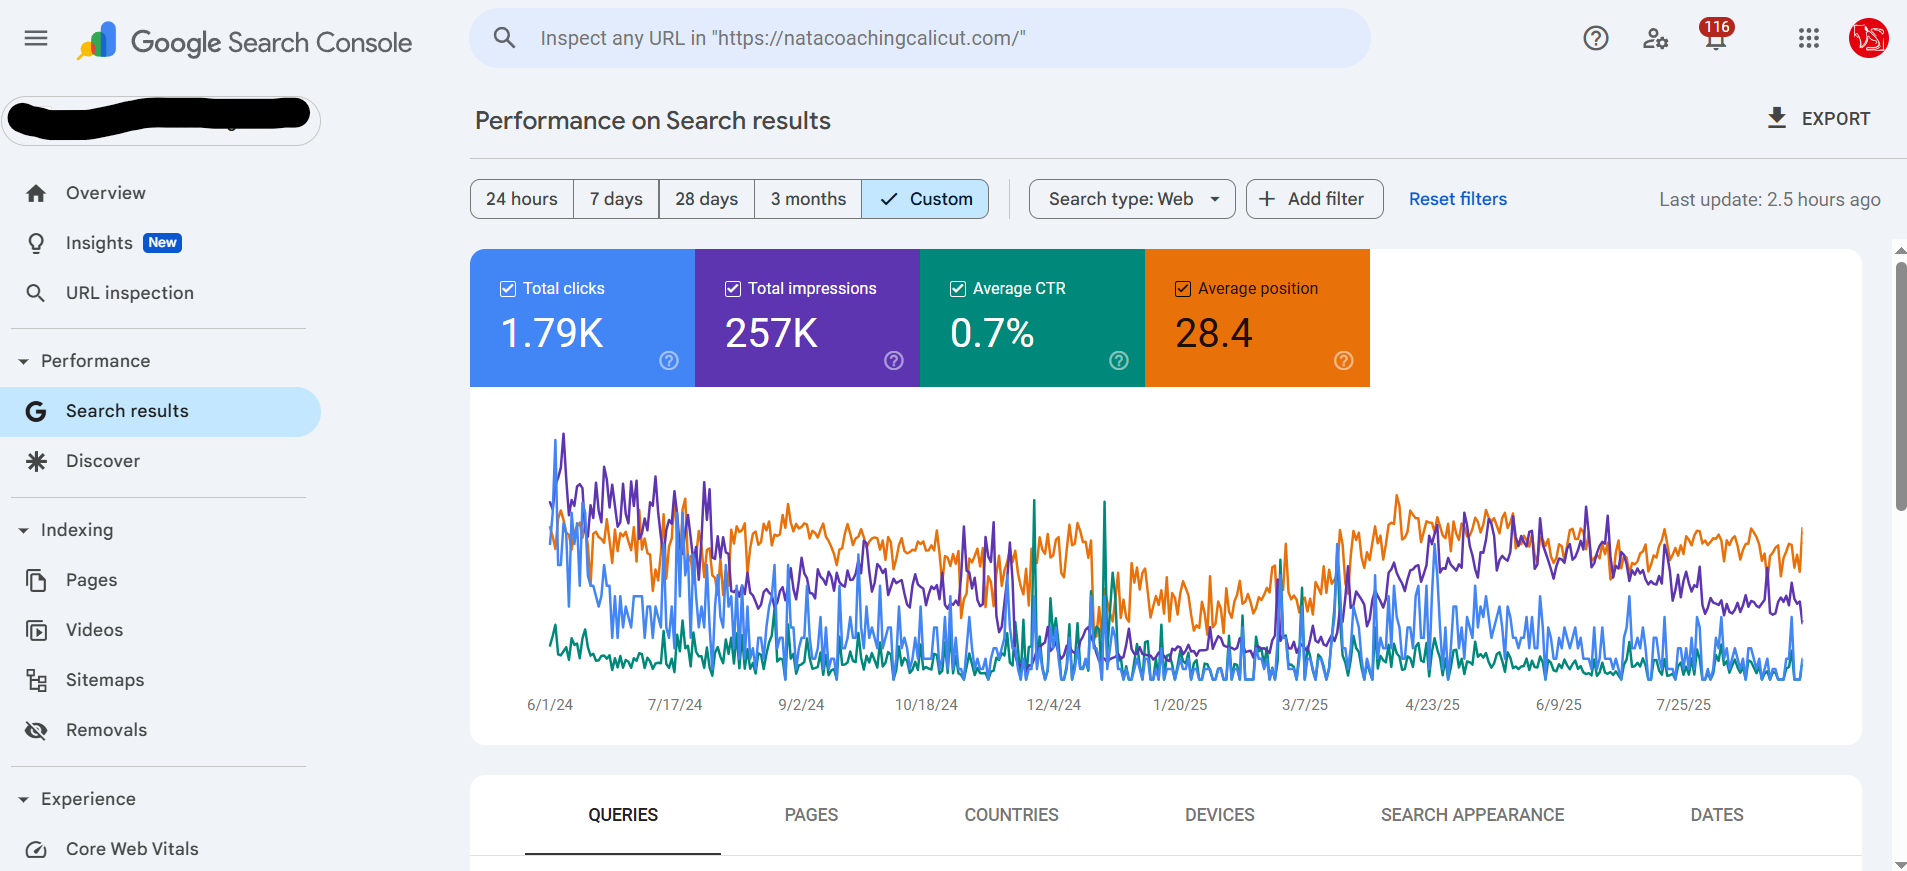Show help for Total clicks metric
This screenshot has width=1907, height=871.
[x=669, y=360]
